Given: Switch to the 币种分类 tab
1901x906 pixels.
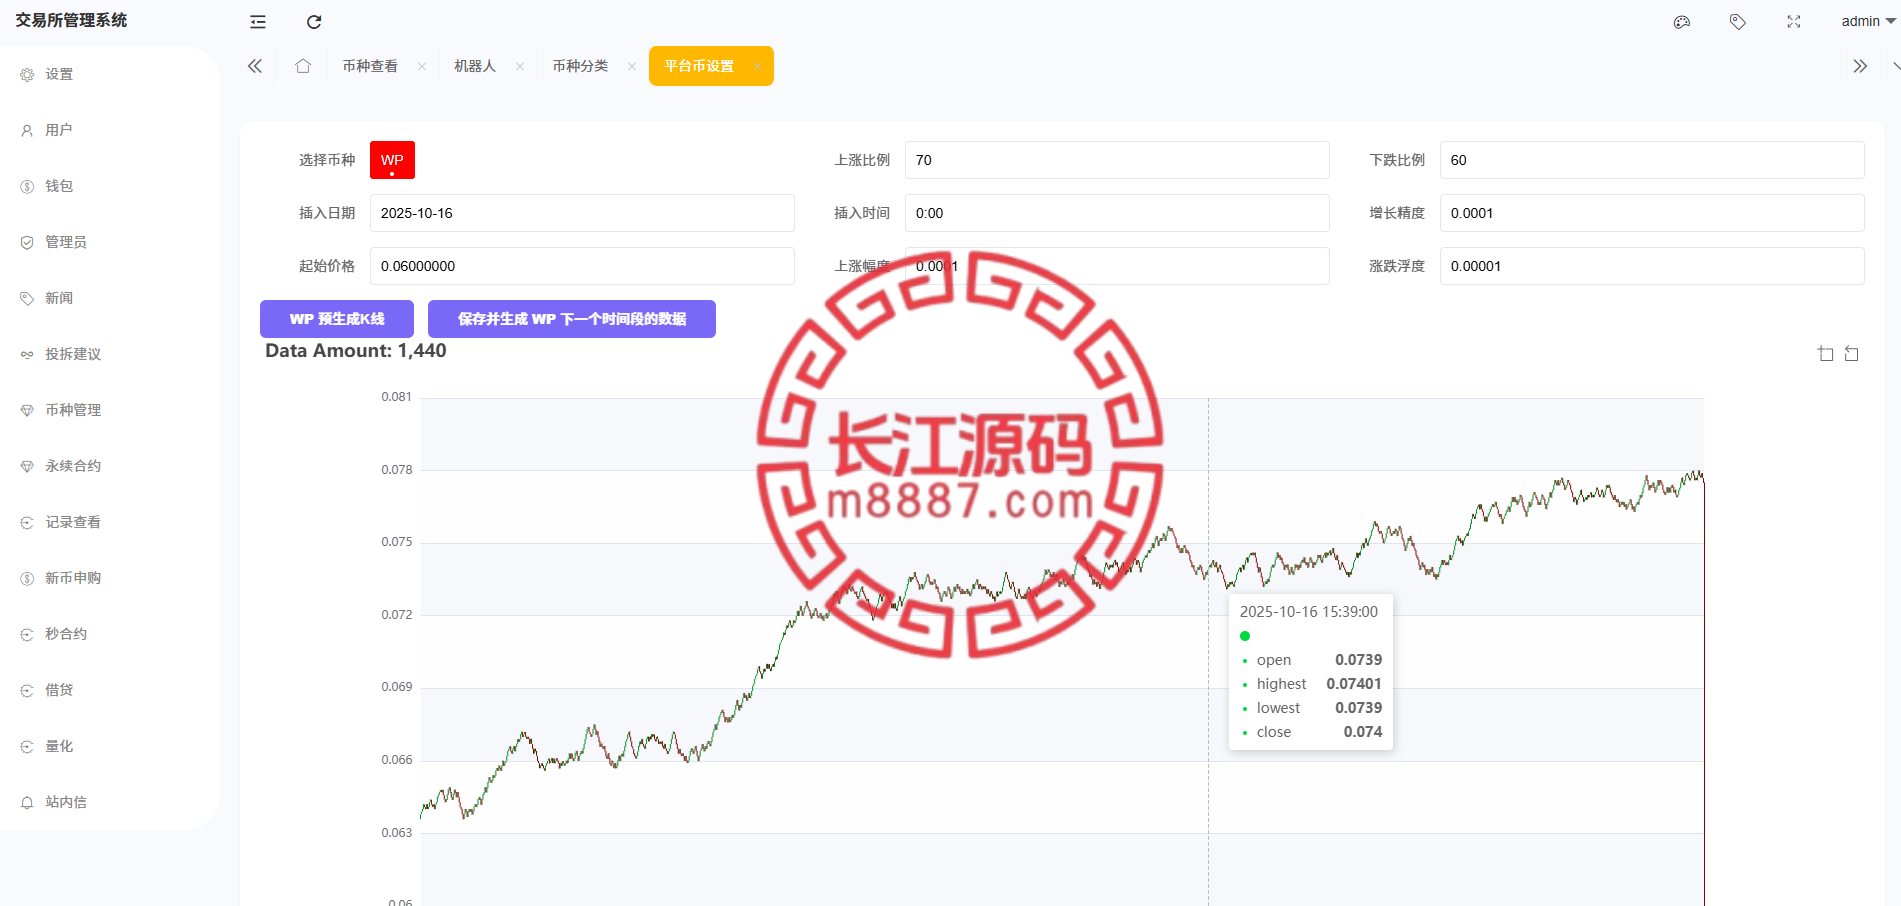Looking at the screenshot, I should [x=580, y=66].
